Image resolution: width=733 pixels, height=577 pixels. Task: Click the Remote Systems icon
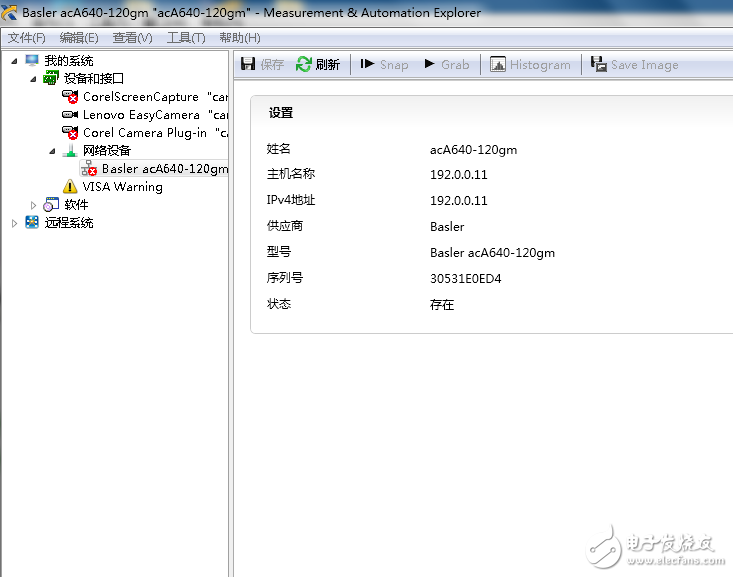coord(32,222)
